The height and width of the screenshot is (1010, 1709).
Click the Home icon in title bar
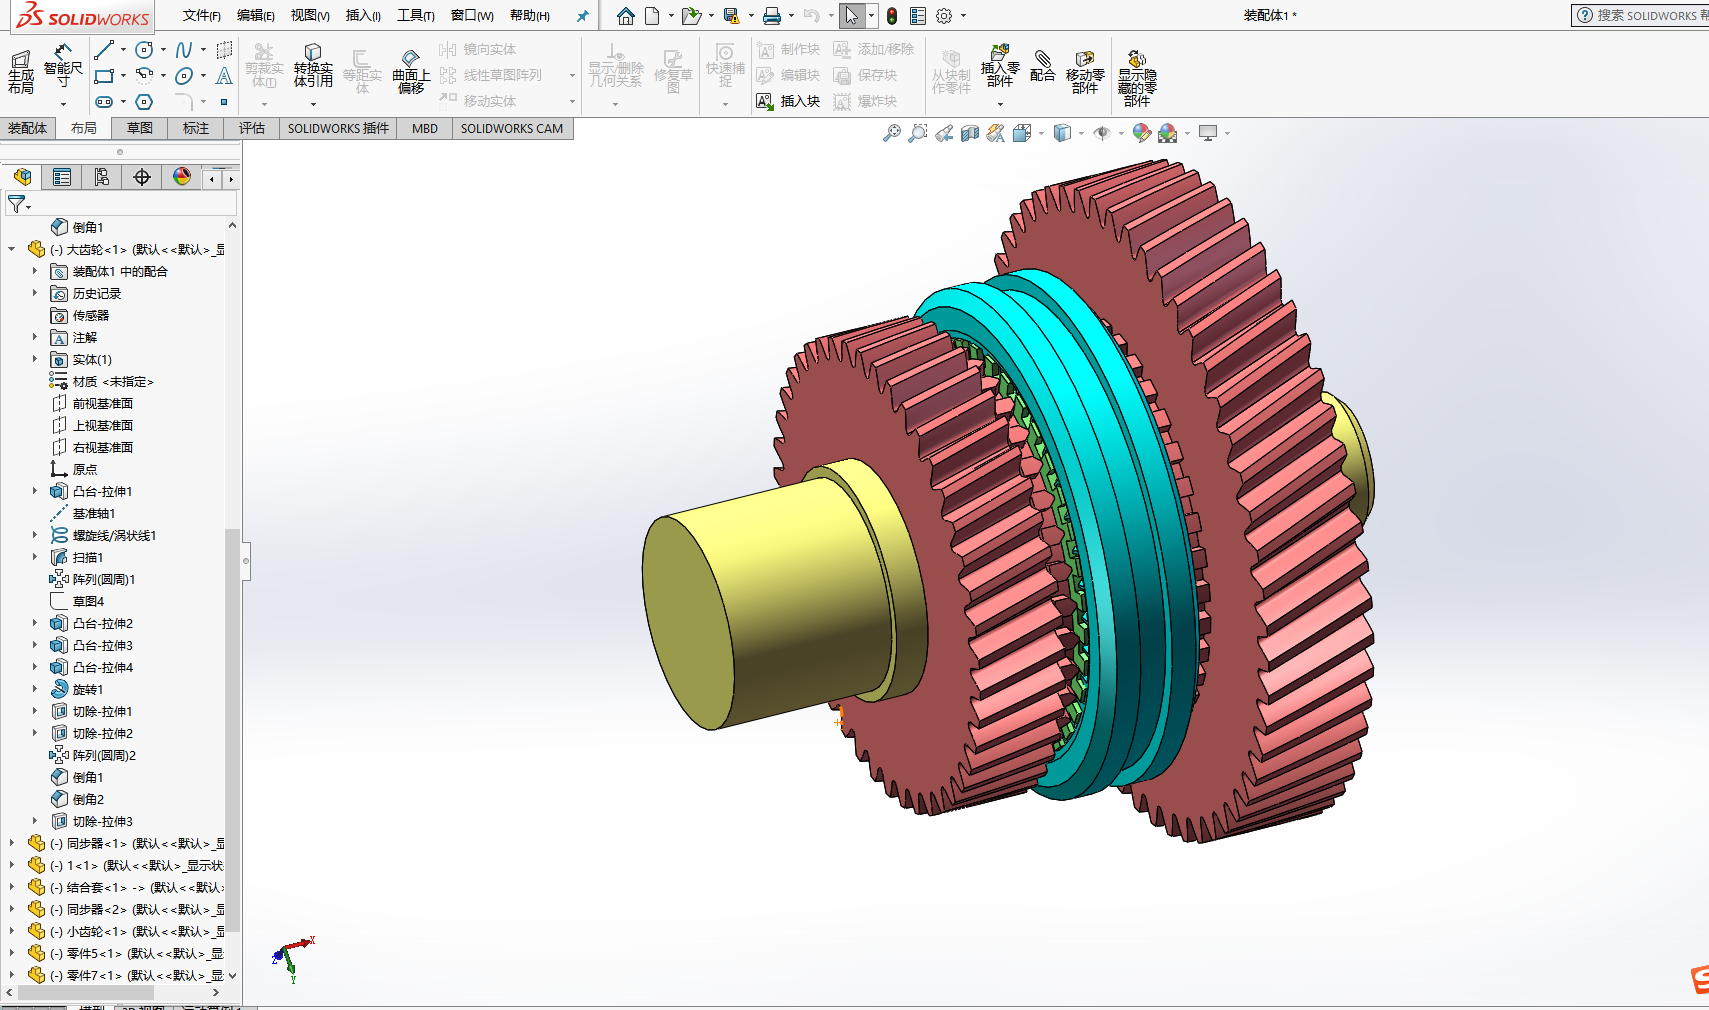[x=626, y=16]
